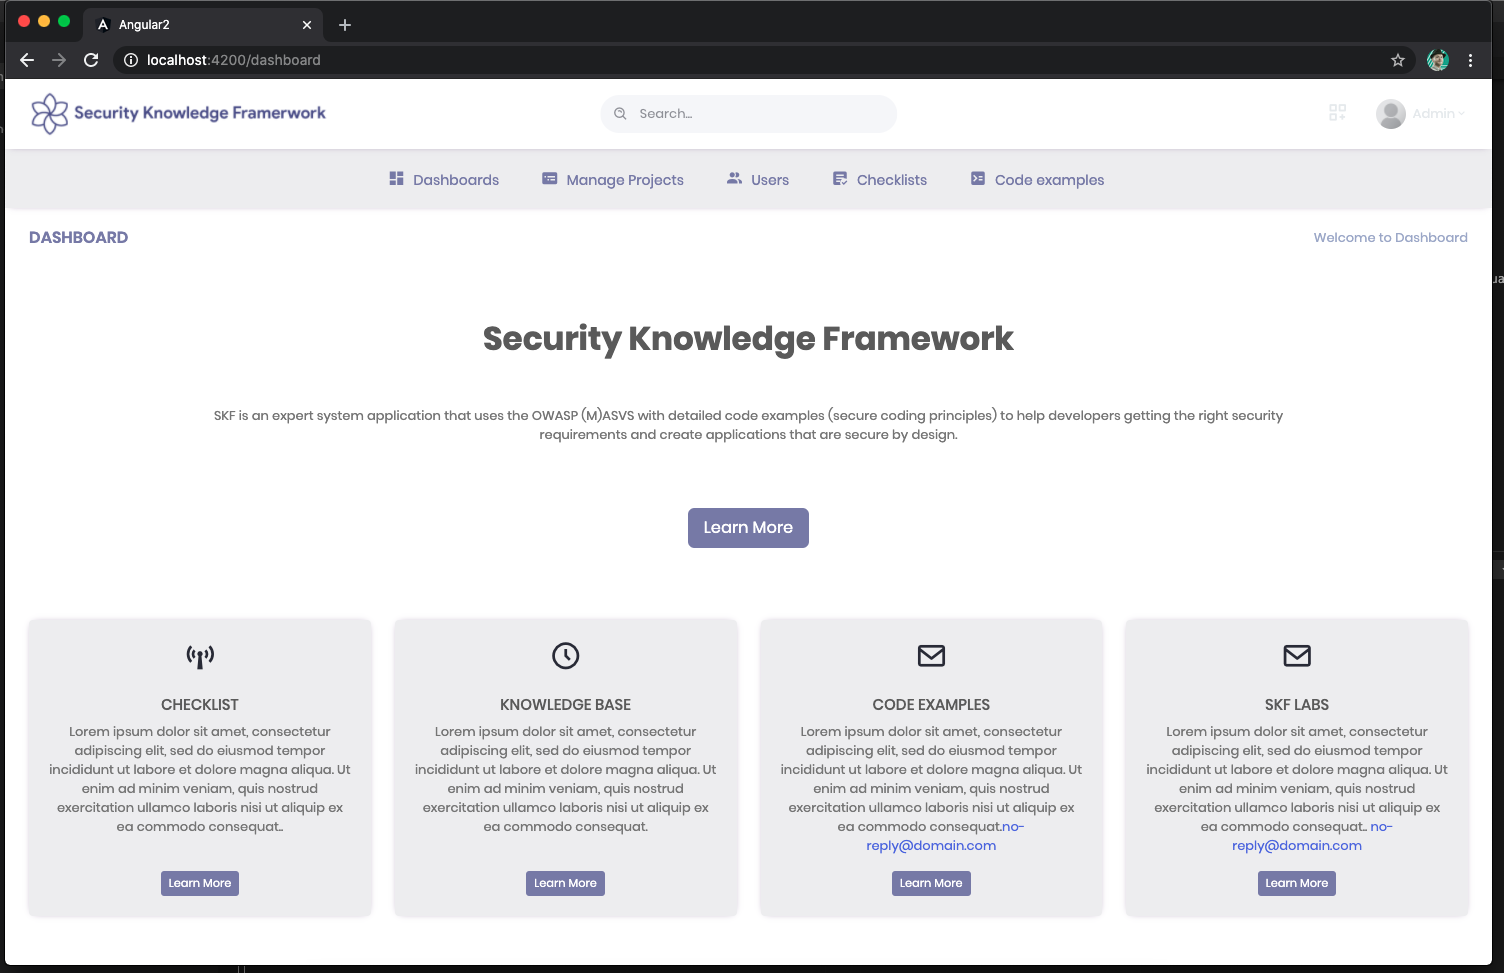Click the Code Examples card envelope icon
Screen dimensions: 1504x973
point(931,656)
